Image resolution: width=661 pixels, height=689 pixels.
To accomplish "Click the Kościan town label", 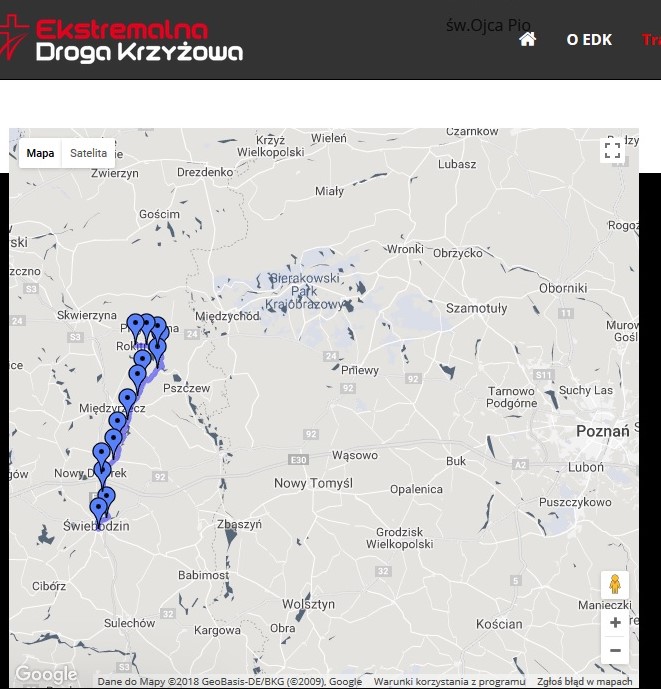I will tap(499, 624).
